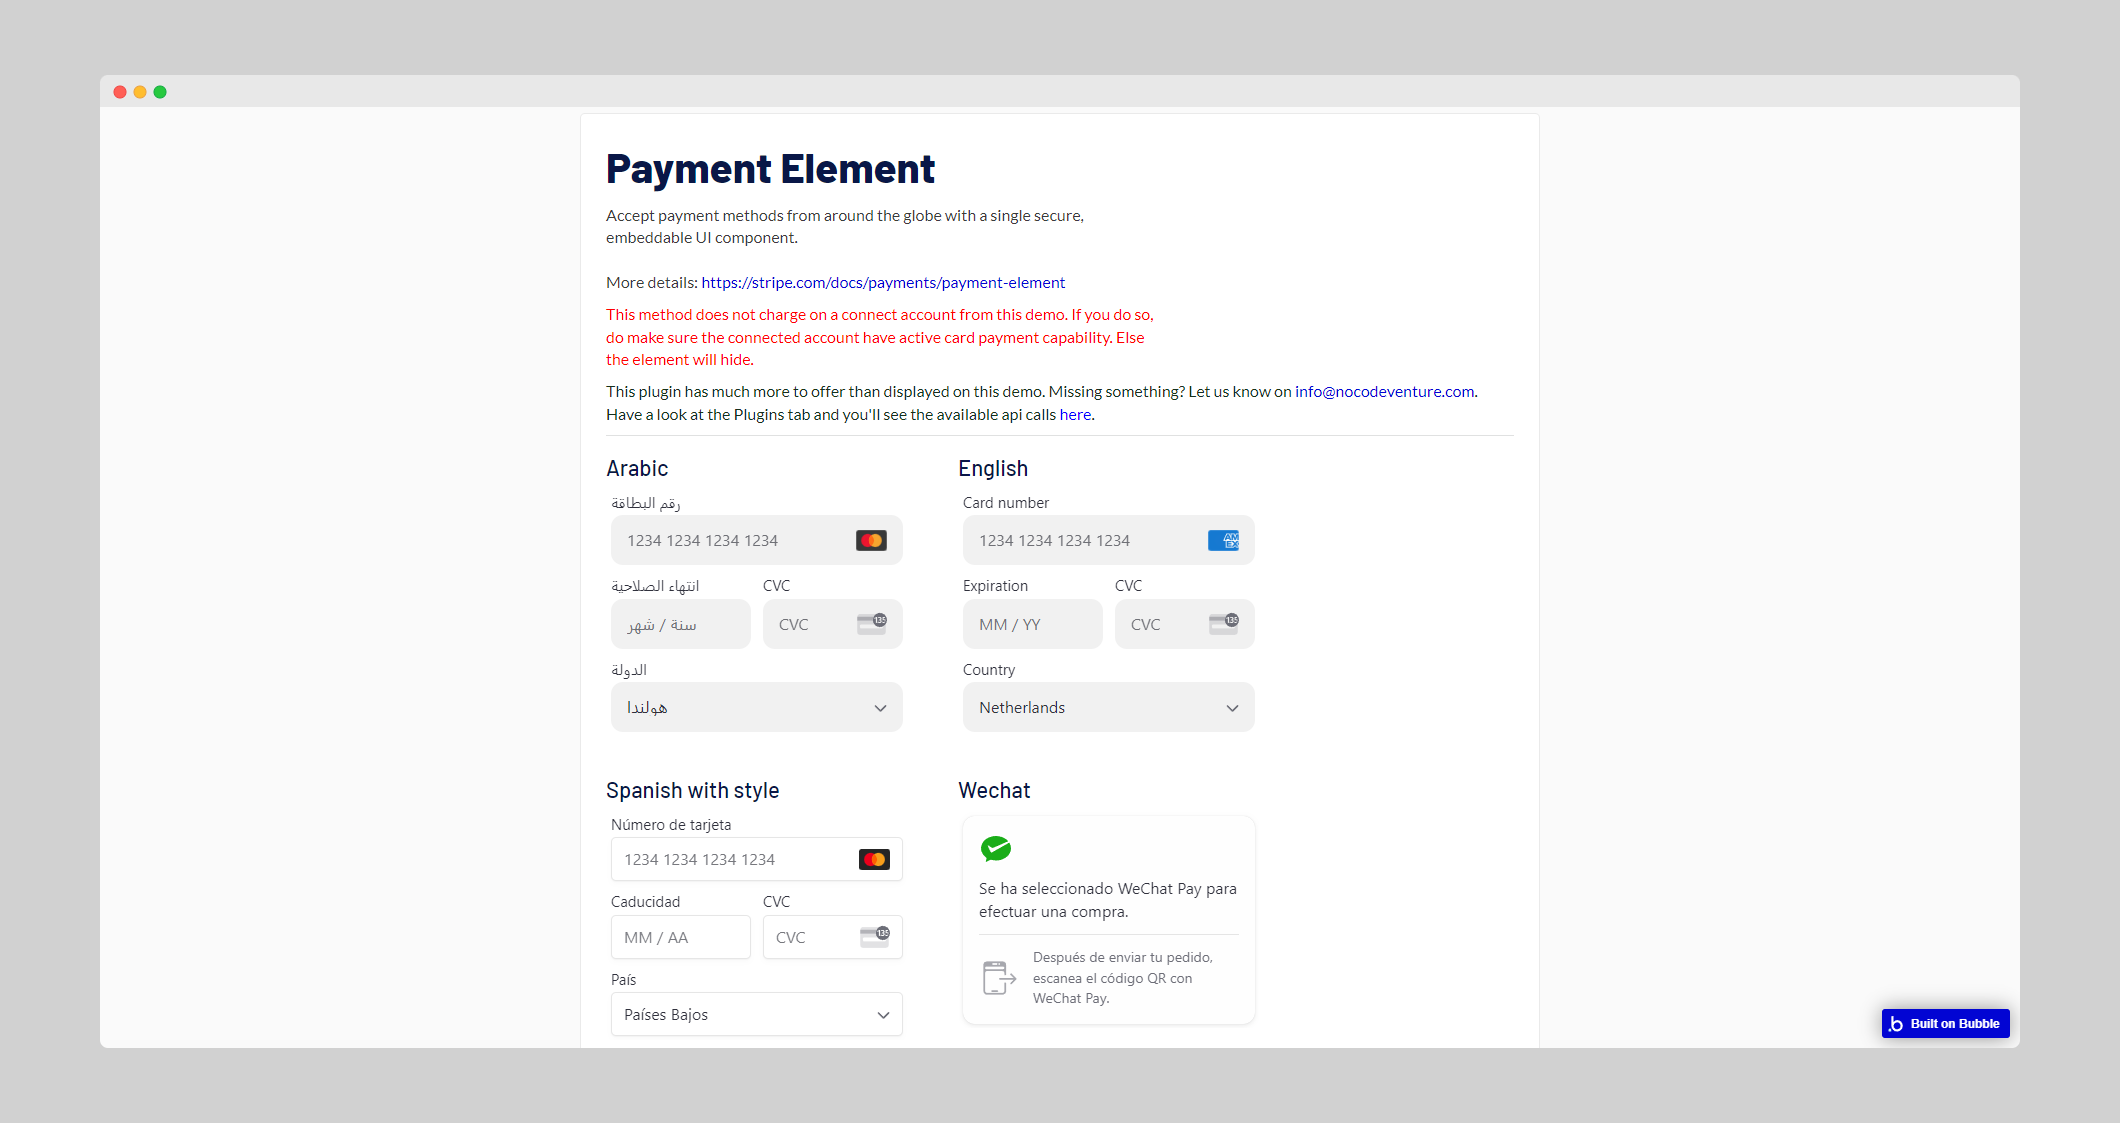Click the CVC card icon in English form

pos(1223,623)
